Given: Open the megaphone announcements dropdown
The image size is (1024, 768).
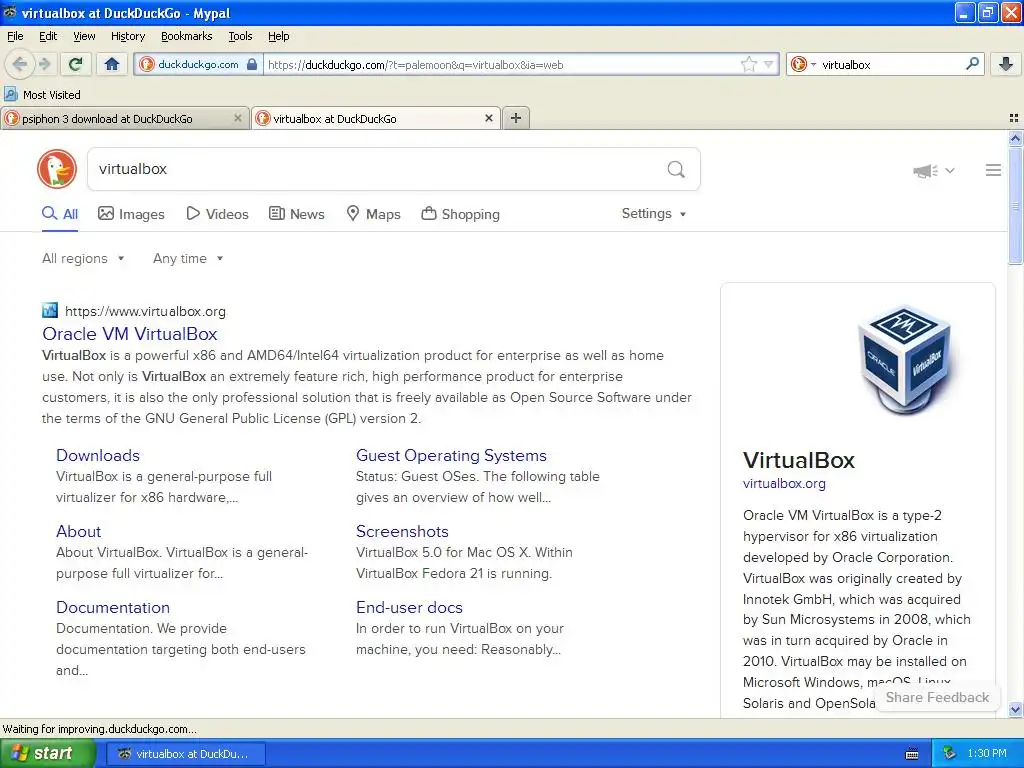Looking at the screenshot, I should point(934,170).
